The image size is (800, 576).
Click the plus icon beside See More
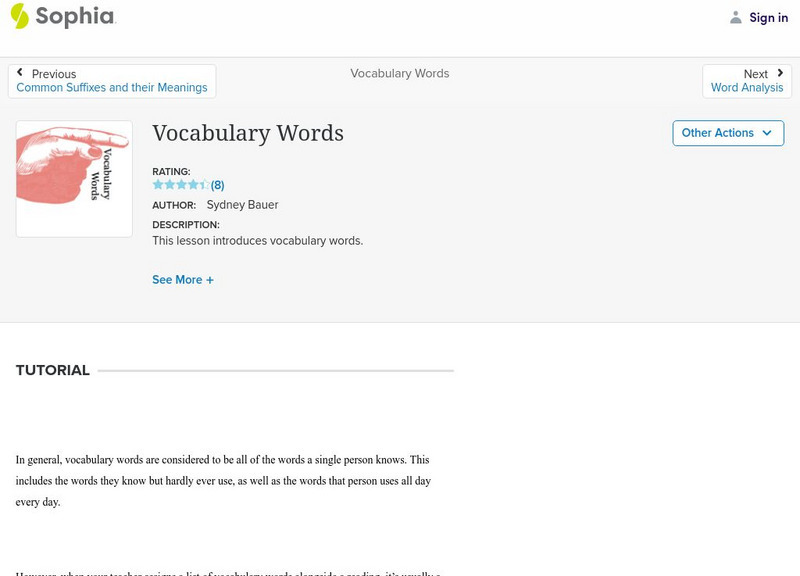tap(210, 280)
